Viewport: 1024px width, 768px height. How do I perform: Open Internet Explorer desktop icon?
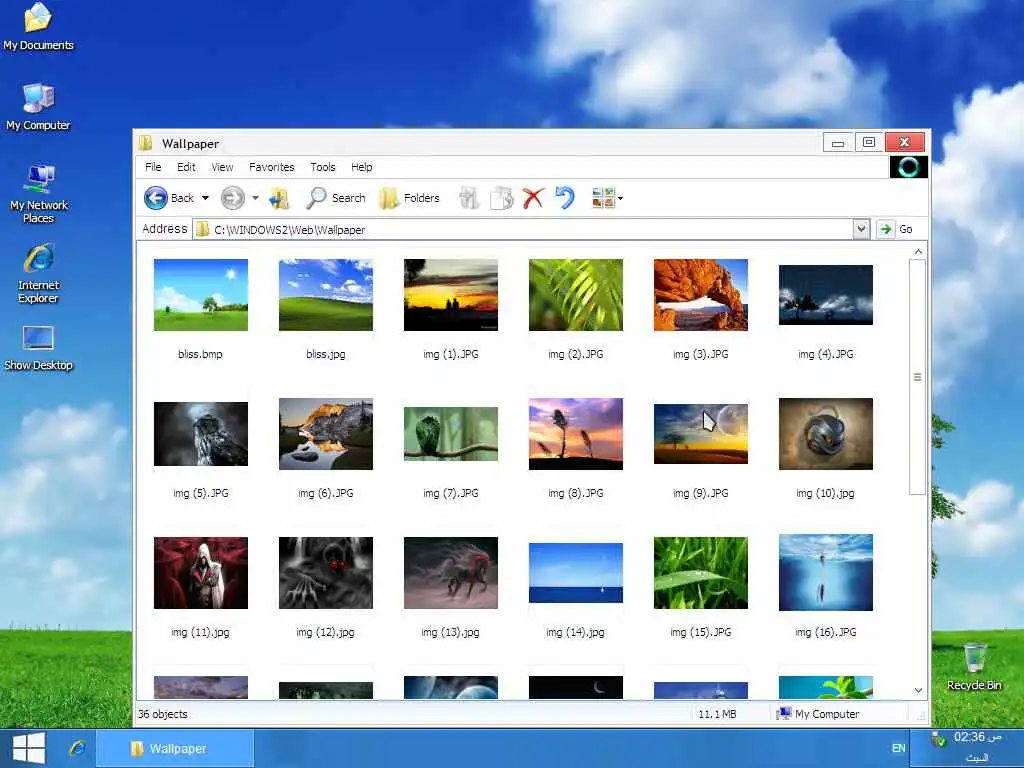39,274
